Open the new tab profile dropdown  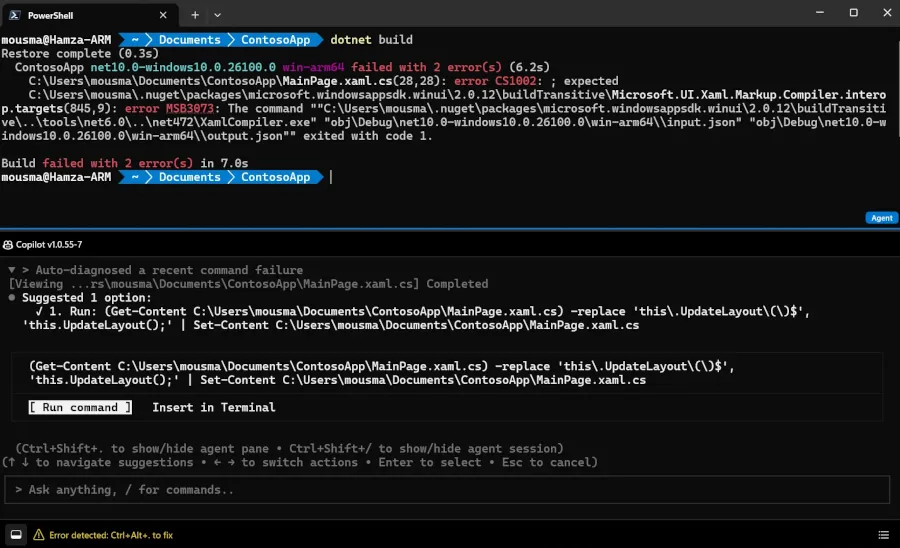point(218,15)
